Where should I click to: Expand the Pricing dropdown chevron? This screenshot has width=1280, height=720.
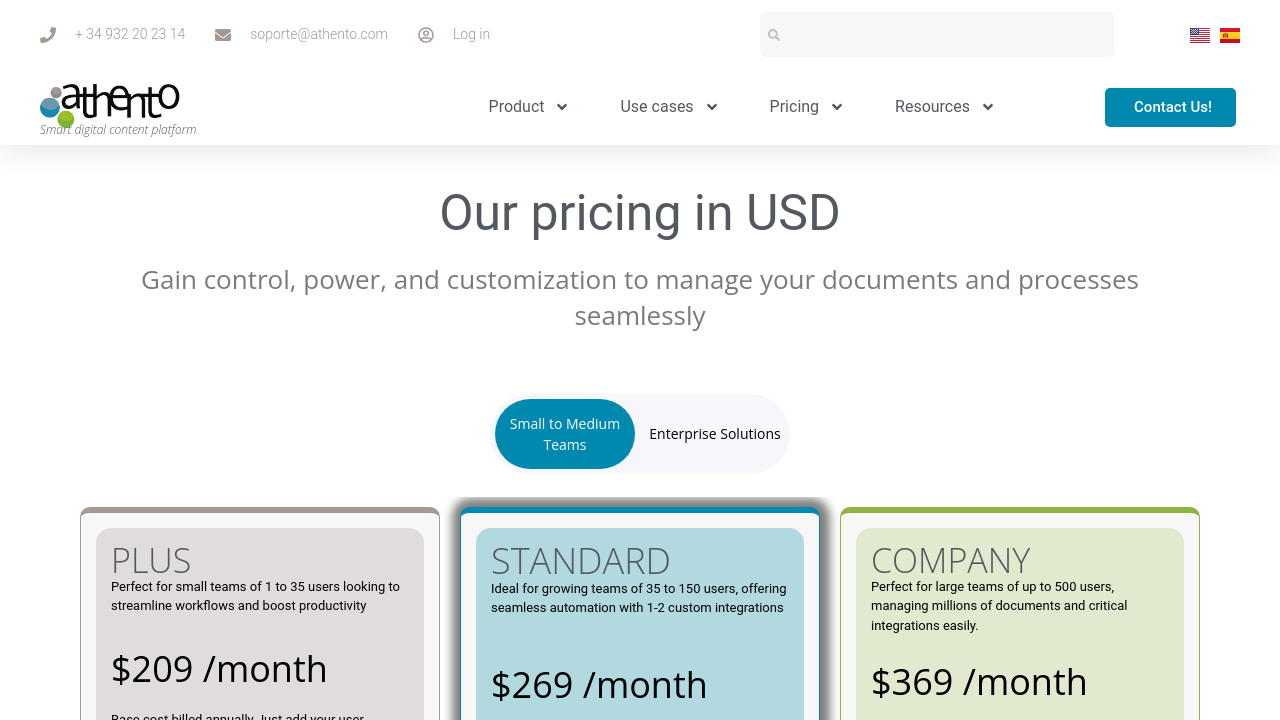click(837, 107)
